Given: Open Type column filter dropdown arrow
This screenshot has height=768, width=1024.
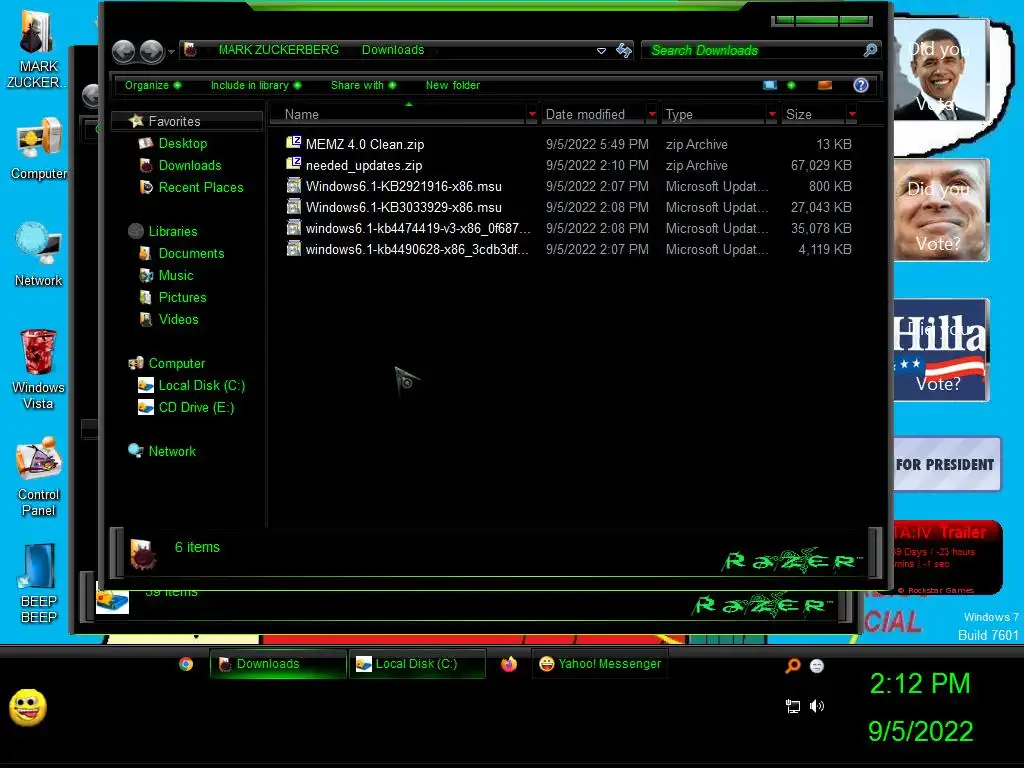Looking at the screenshot, I should coord(772,114).
